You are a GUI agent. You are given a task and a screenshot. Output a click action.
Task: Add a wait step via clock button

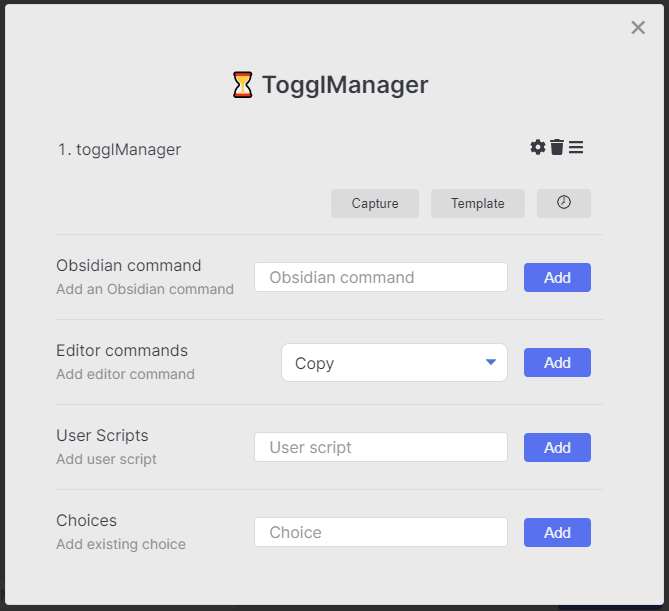pyautogui.click(x=564, y=203)
